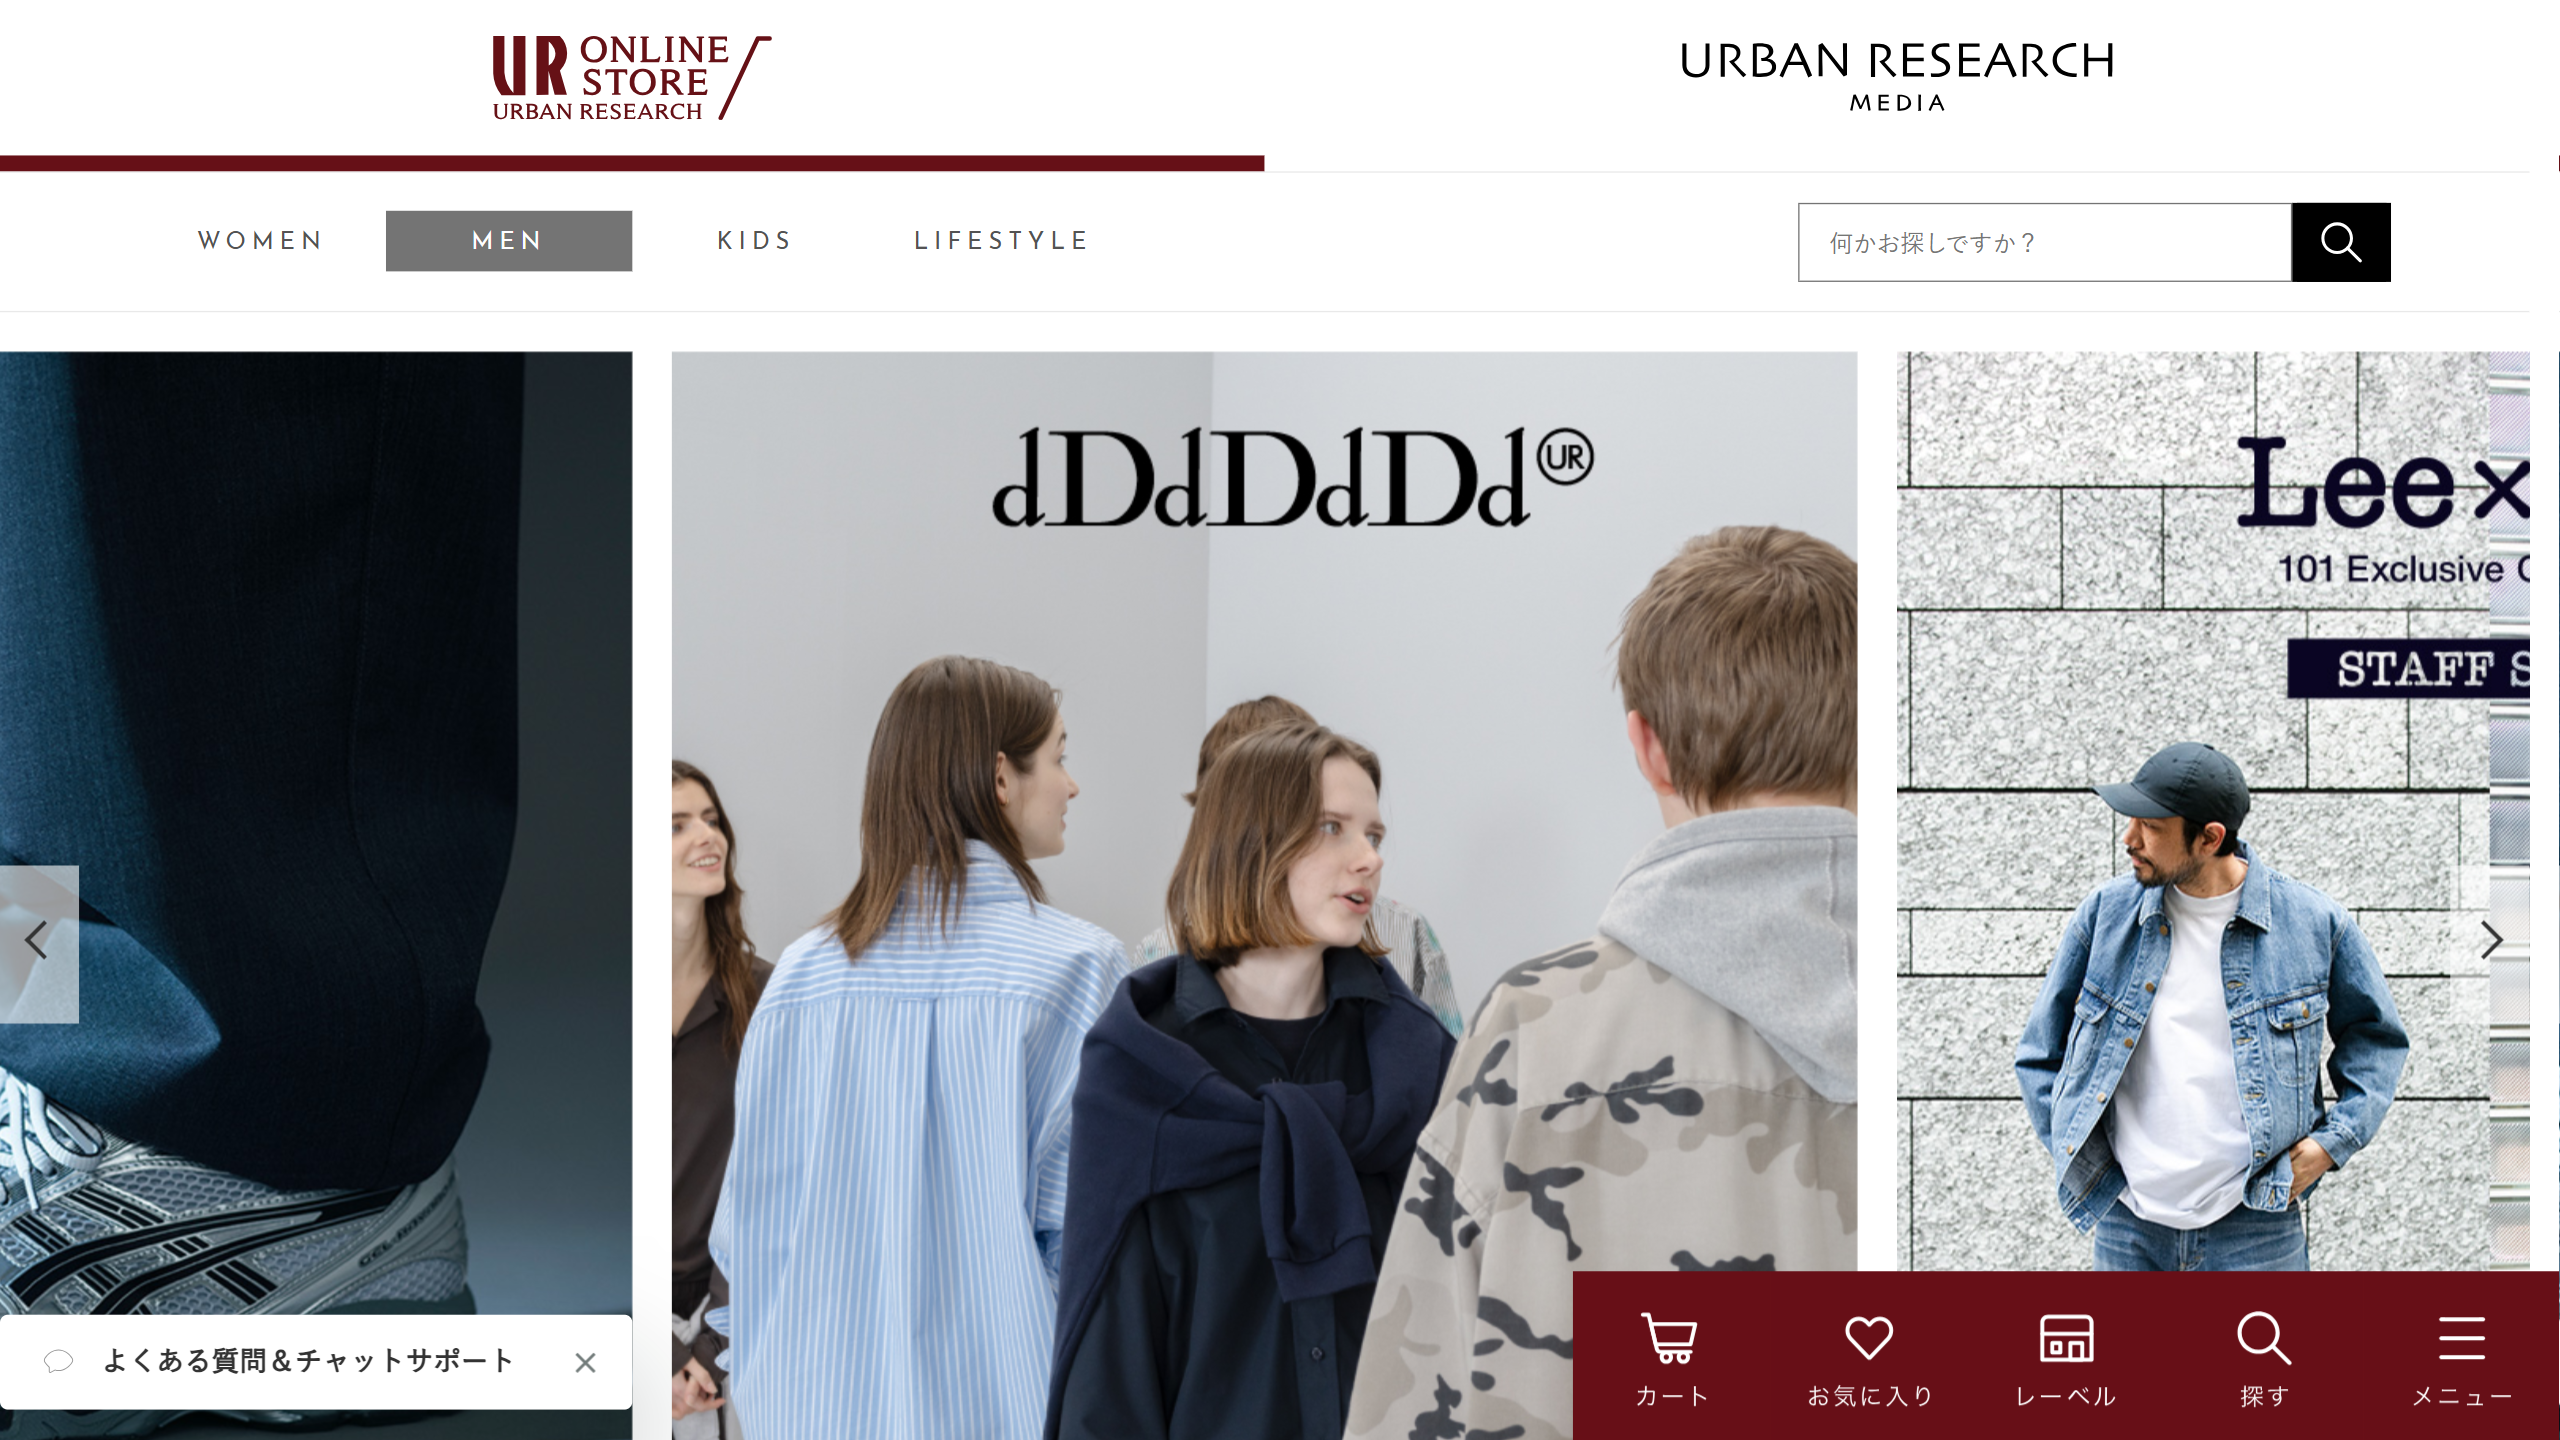
Task: Click the magnifier search icon in bottom bar
Action: point(2264,1339)
